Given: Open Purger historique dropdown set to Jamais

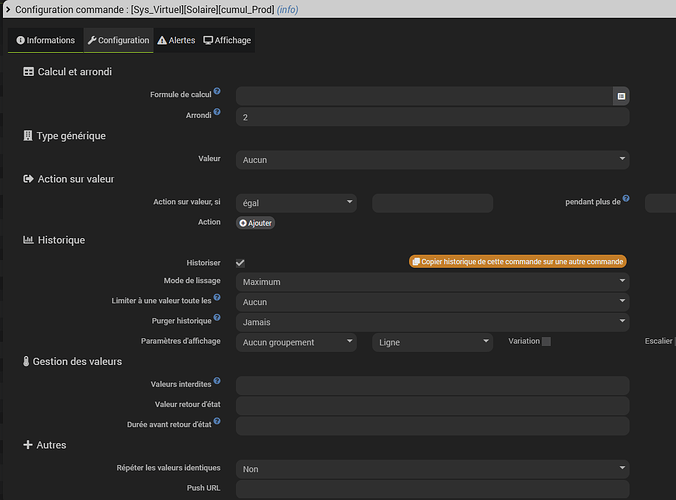Looking at the screenshot, I should tap(432, 322).
